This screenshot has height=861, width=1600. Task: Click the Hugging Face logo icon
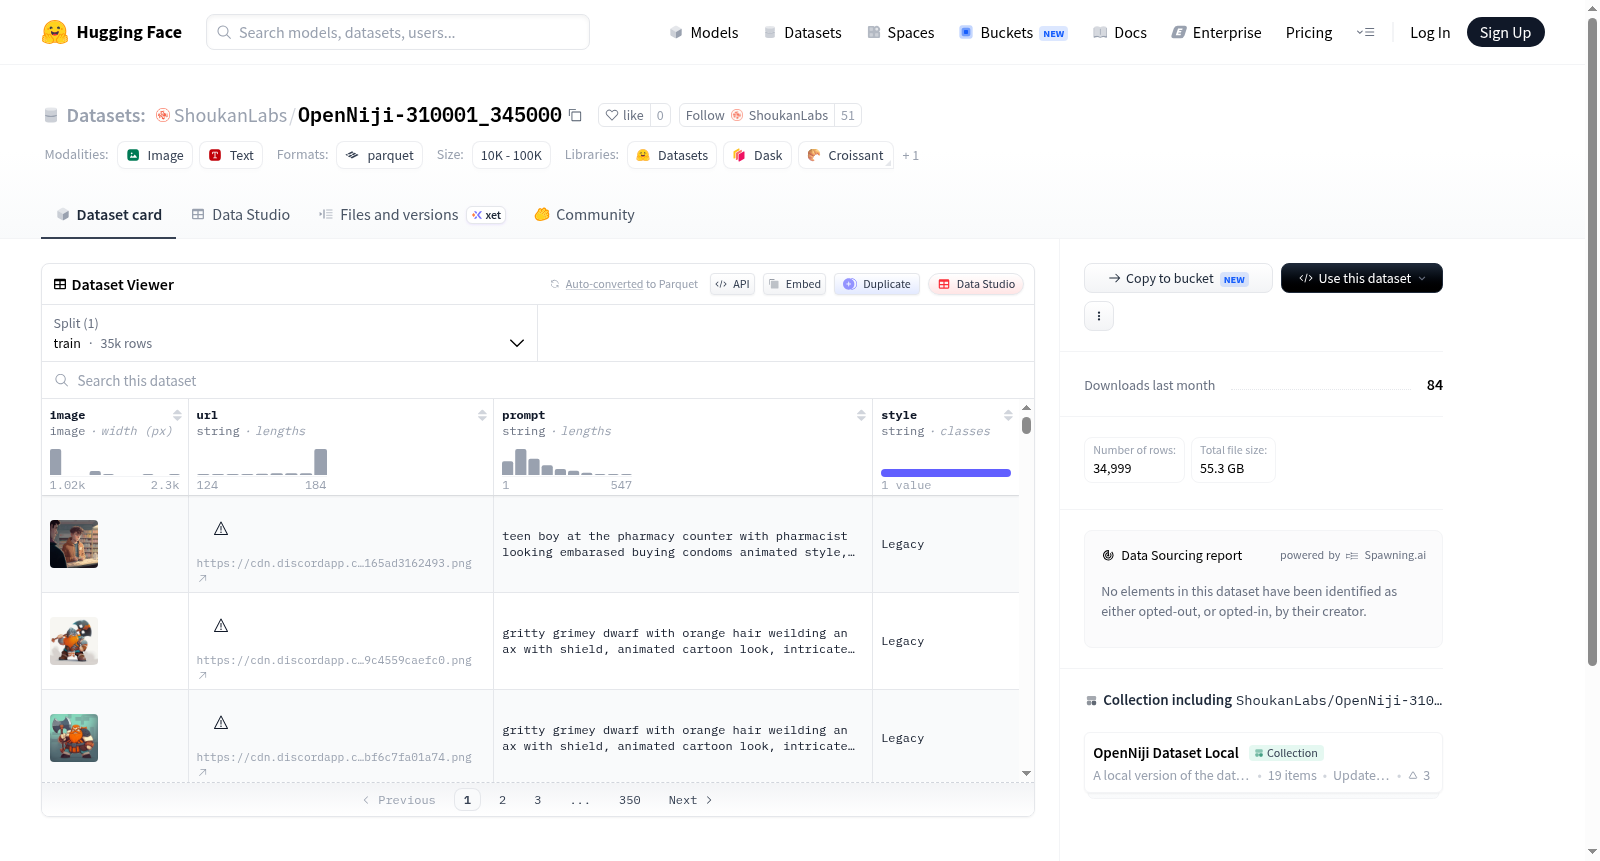55,32
